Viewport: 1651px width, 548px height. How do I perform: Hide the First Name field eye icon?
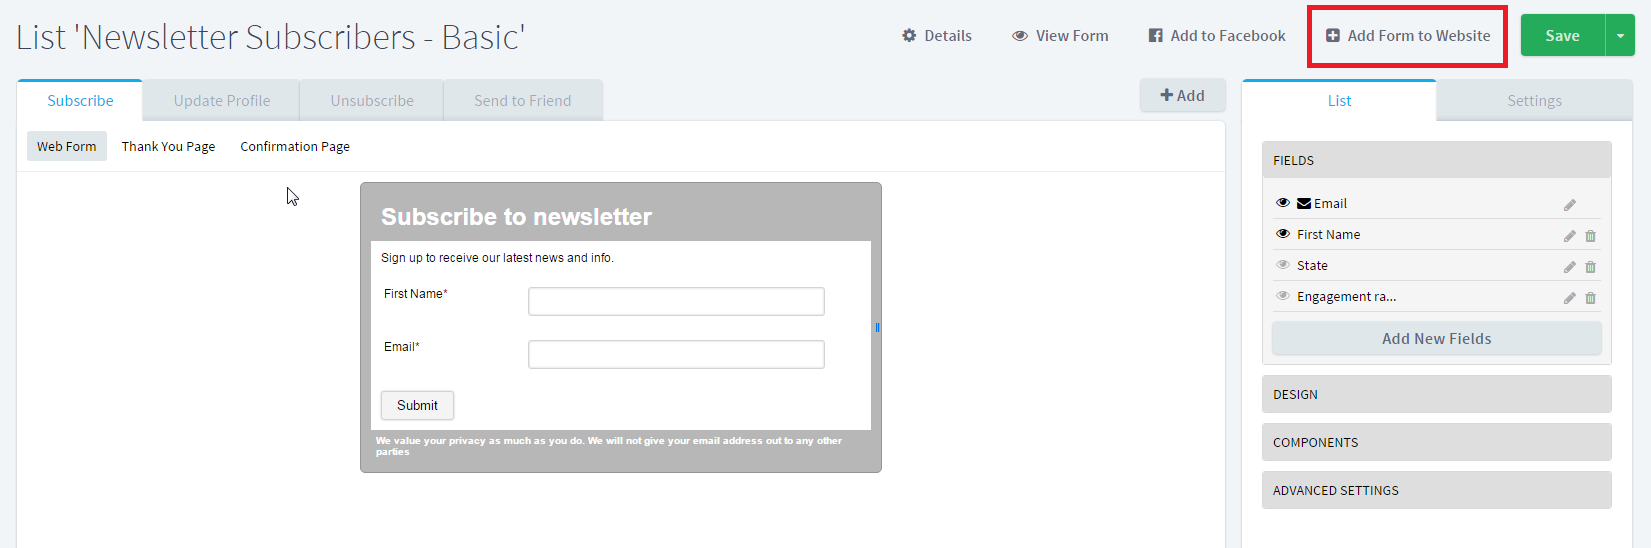pyautogui.click(x=1283, y=234)
